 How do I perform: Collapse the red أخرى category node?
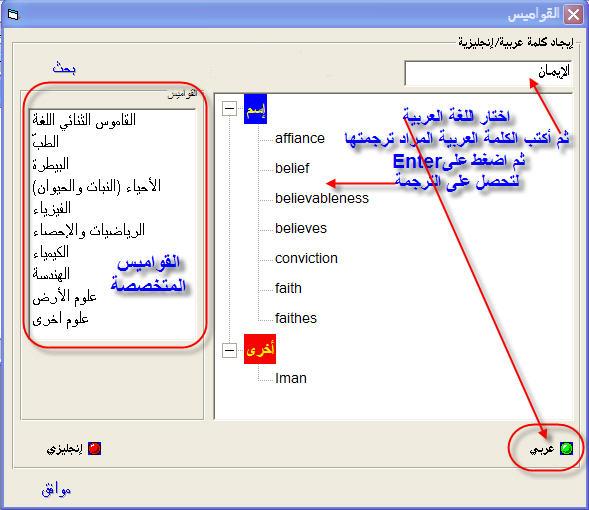point(229,350)
